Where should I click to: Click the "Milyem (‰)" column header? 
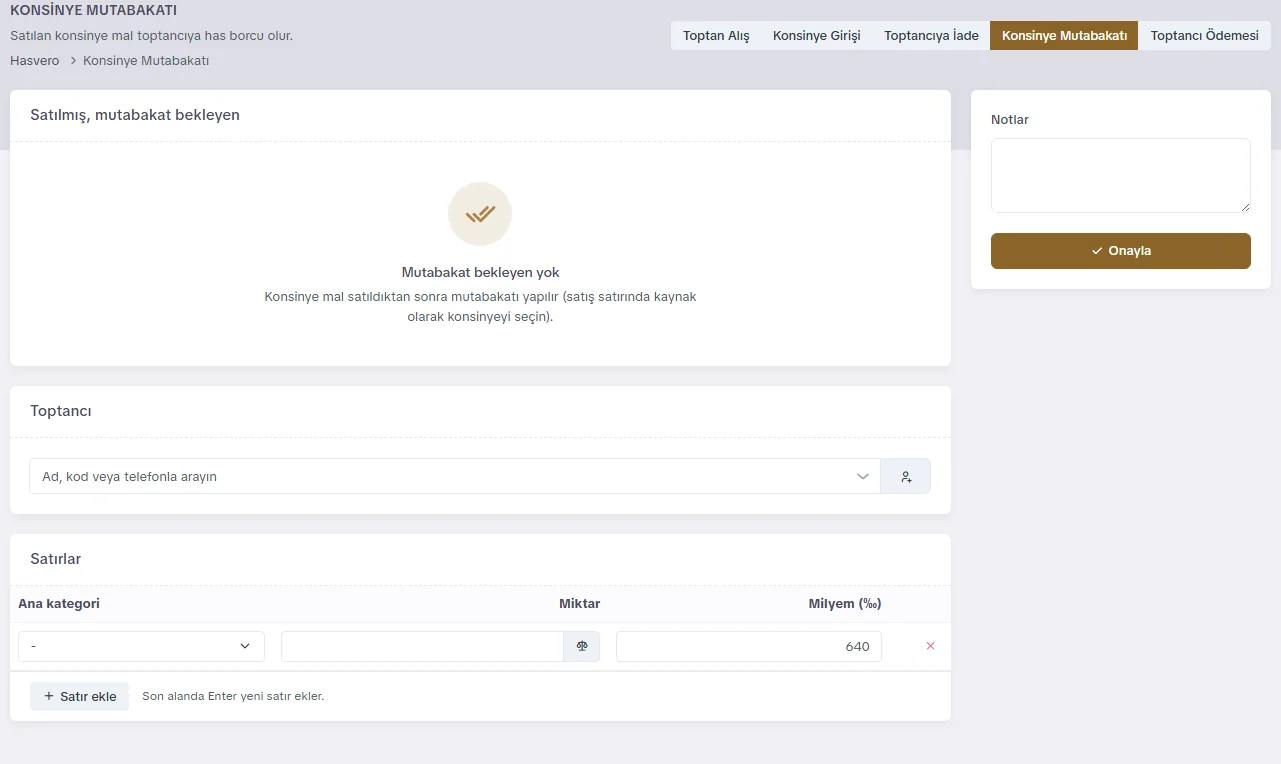(x=845, y=604)
